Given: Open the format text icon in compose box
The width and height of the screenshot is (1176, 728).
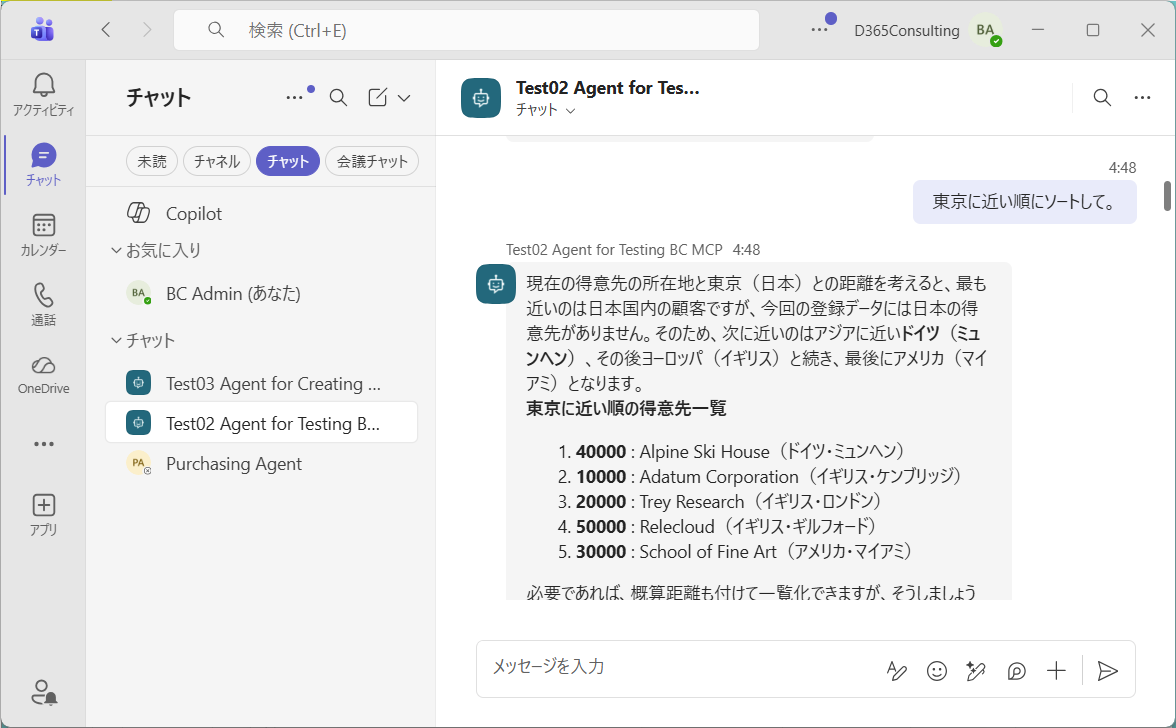Looking at the screenshot, I should [x=896, y=670].
